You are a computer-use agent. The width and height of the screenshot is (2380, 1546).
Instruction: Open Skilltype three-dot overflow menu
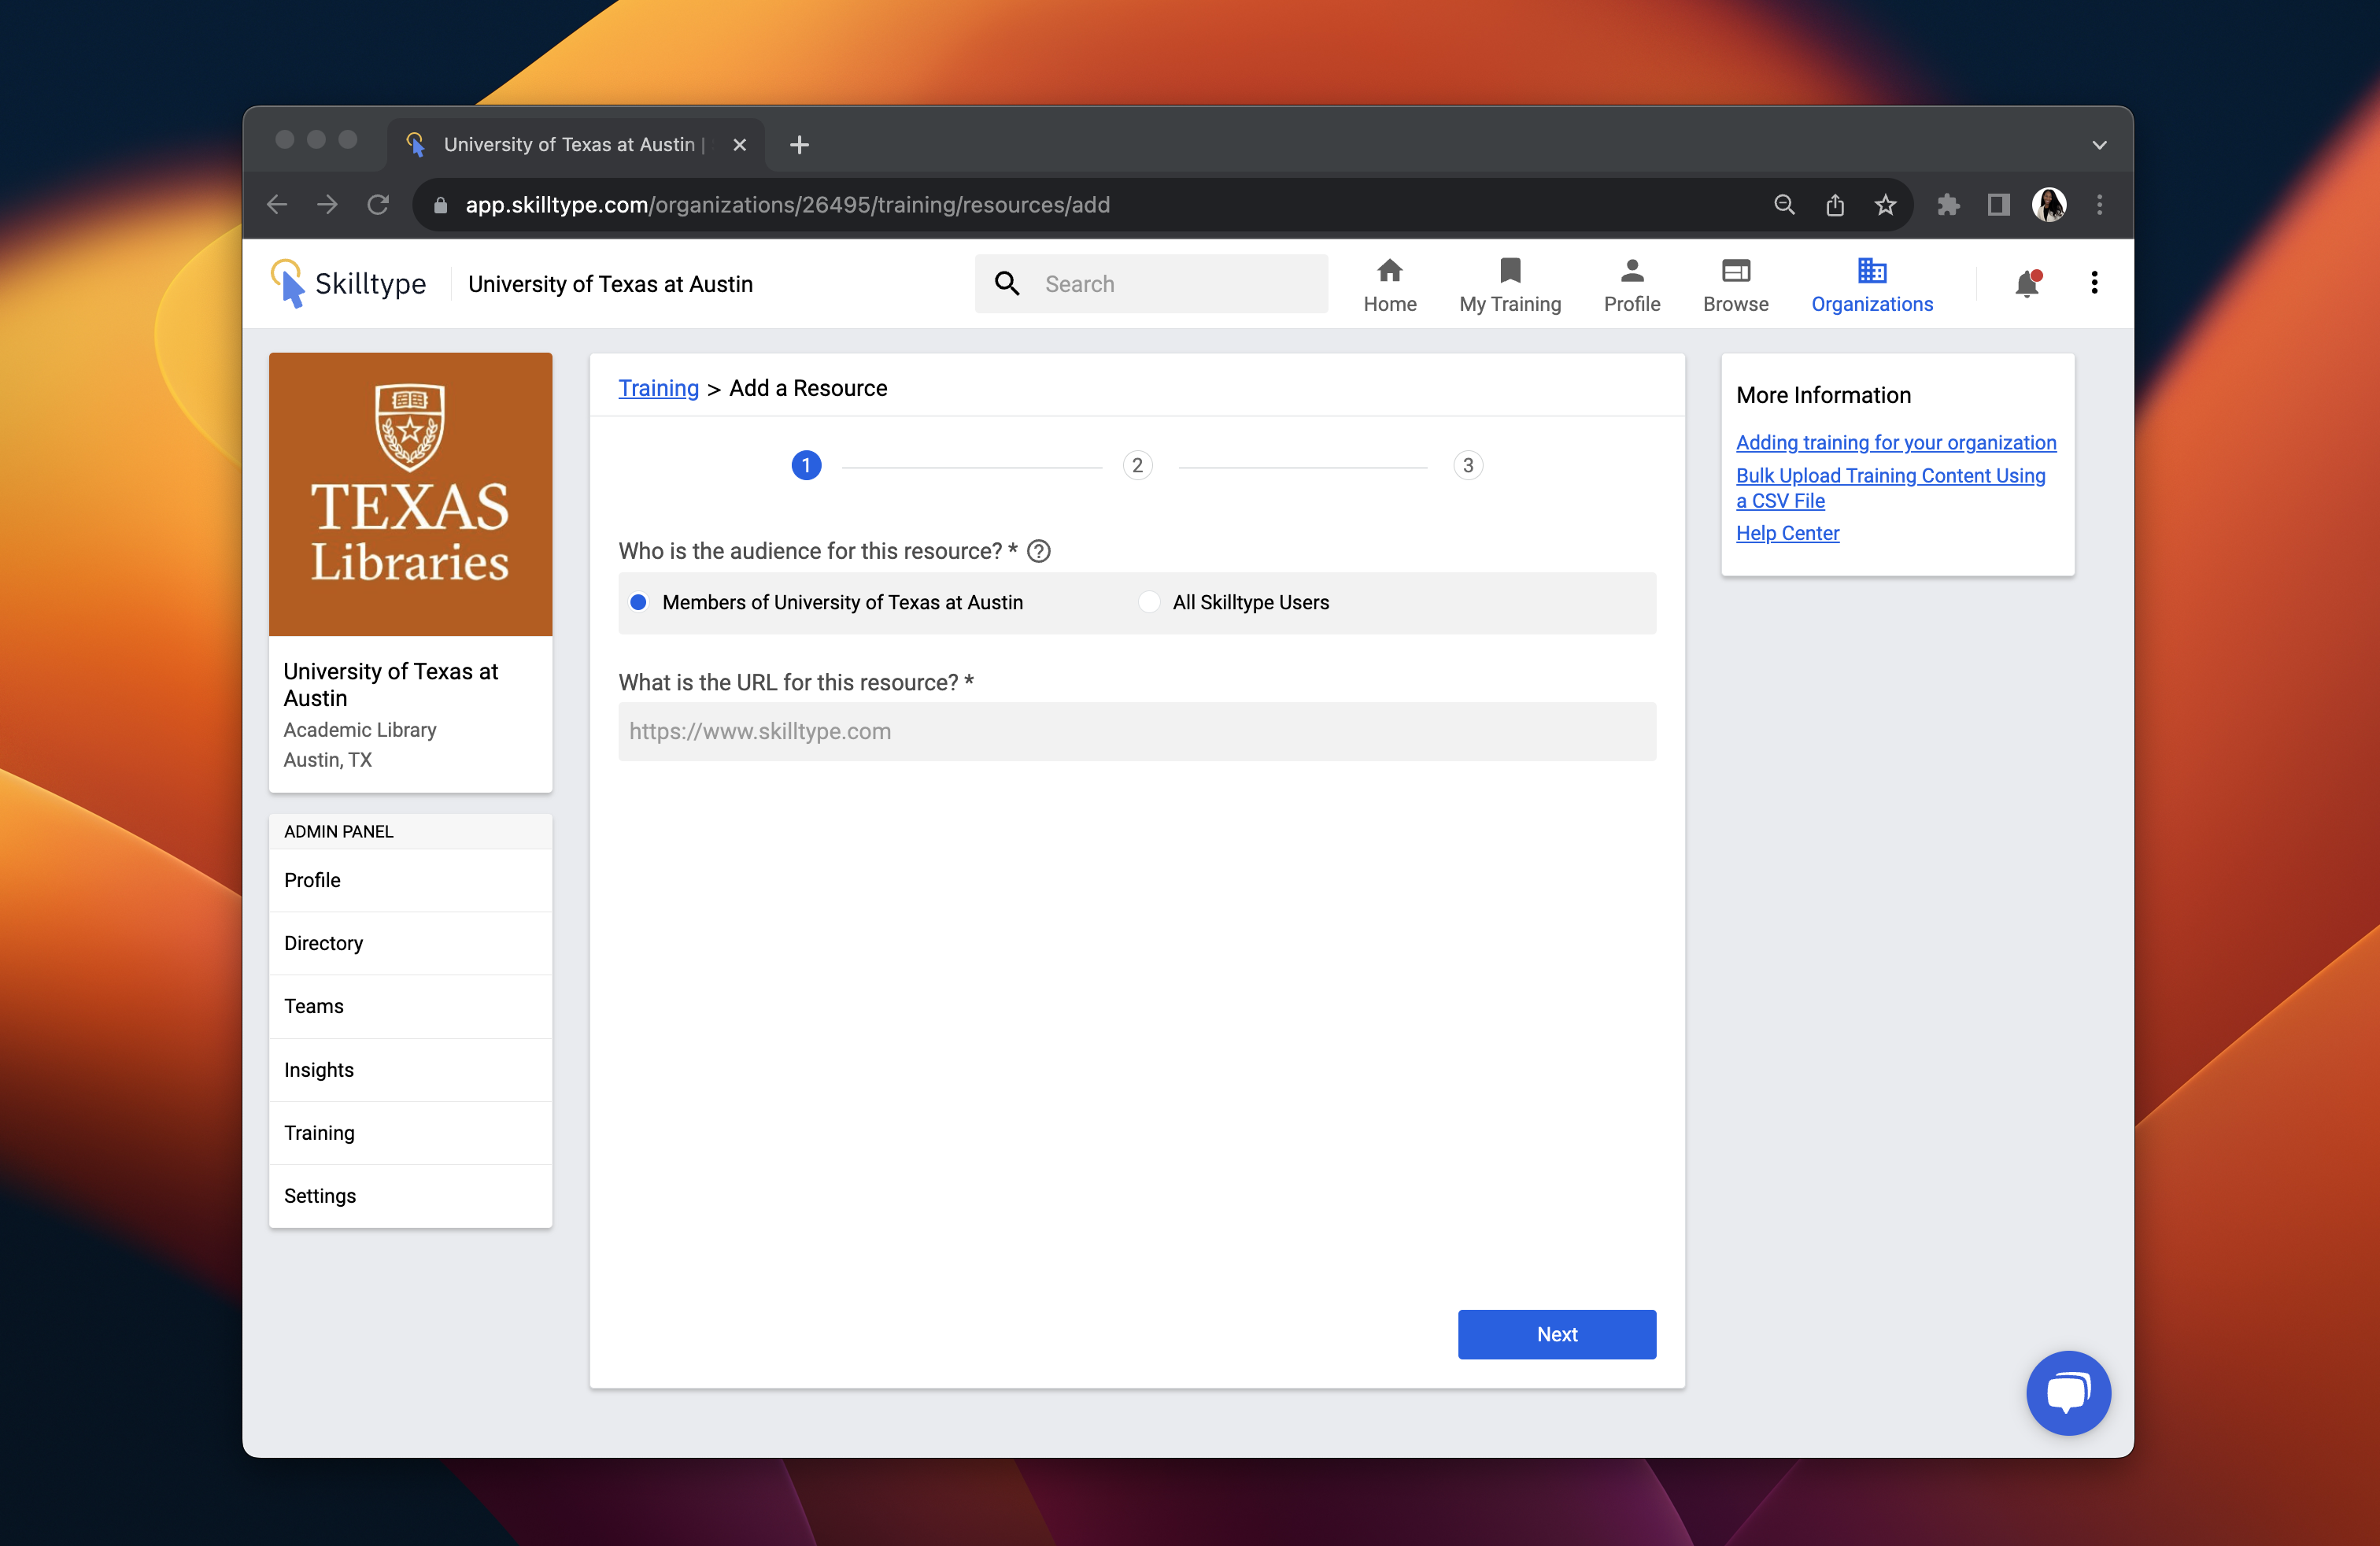point(2094,283)
